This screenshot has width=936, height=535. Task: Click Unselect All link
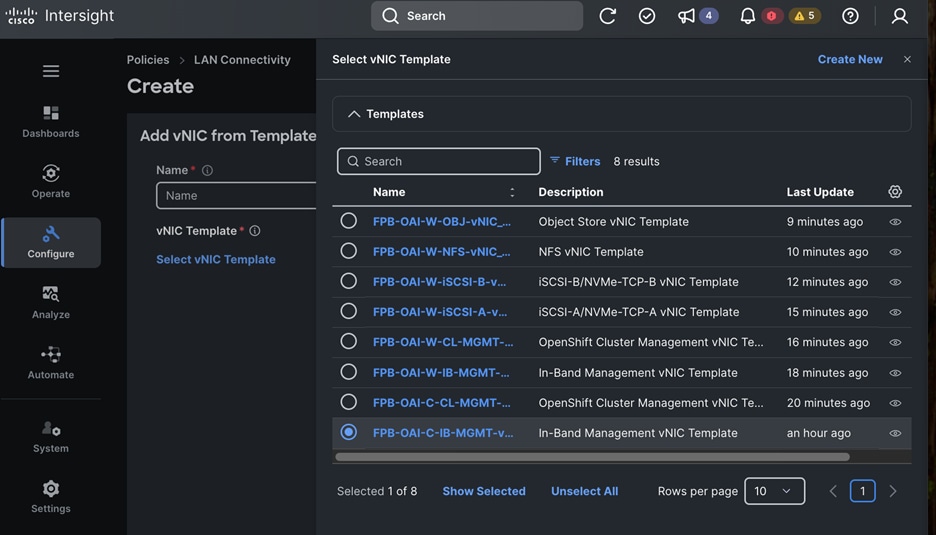584,491
